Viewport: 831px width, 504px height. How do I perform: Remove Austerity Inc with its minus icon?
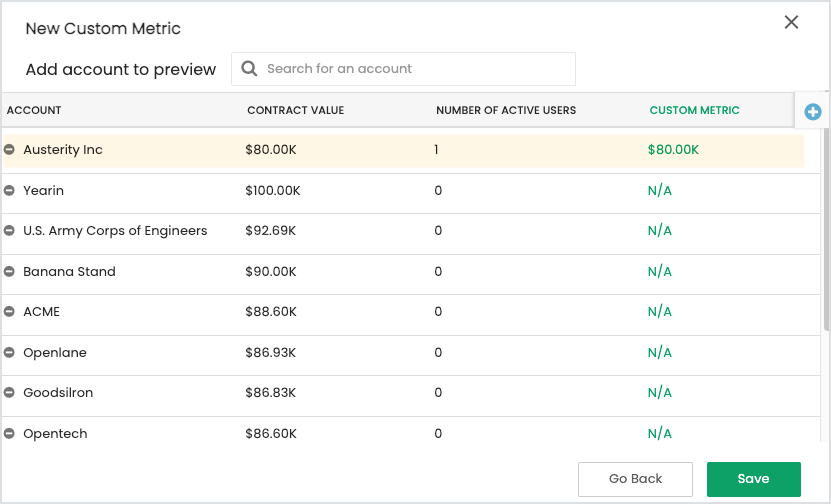[9, 149]
